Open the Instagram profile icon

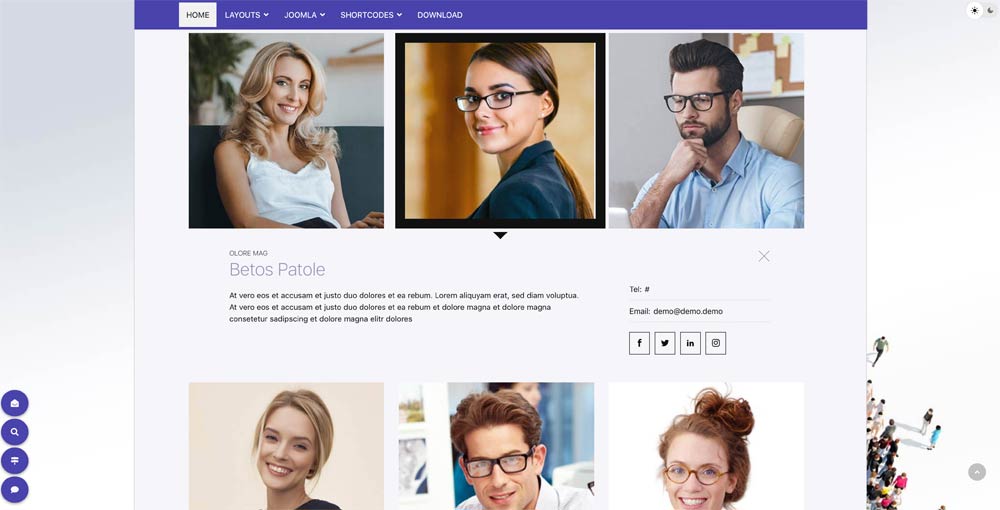716,343
